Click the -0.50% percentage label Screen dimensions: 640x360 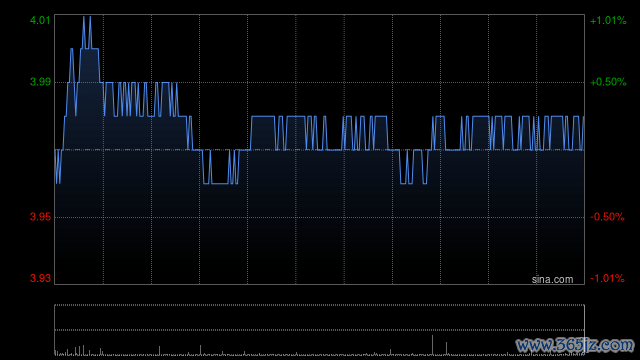607,217
